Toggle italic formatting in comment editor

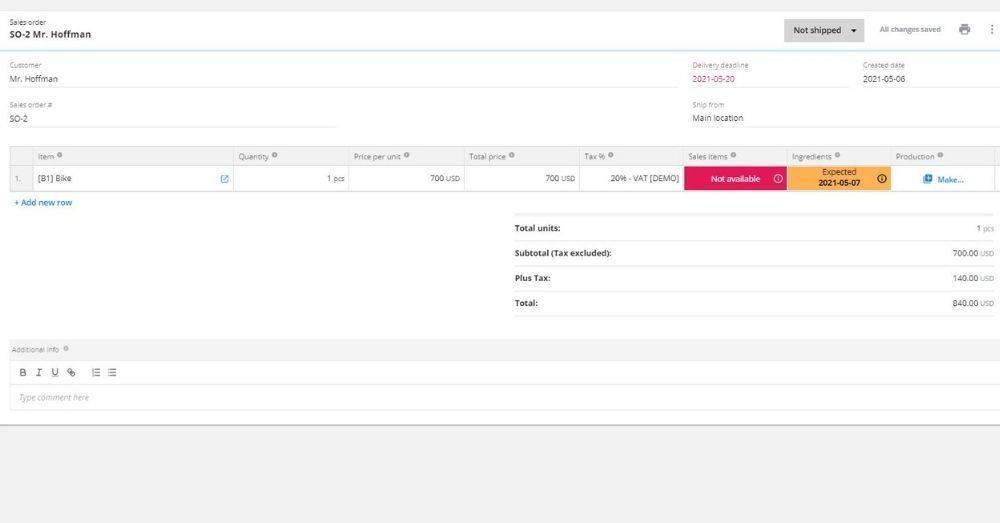click(39, 372)
